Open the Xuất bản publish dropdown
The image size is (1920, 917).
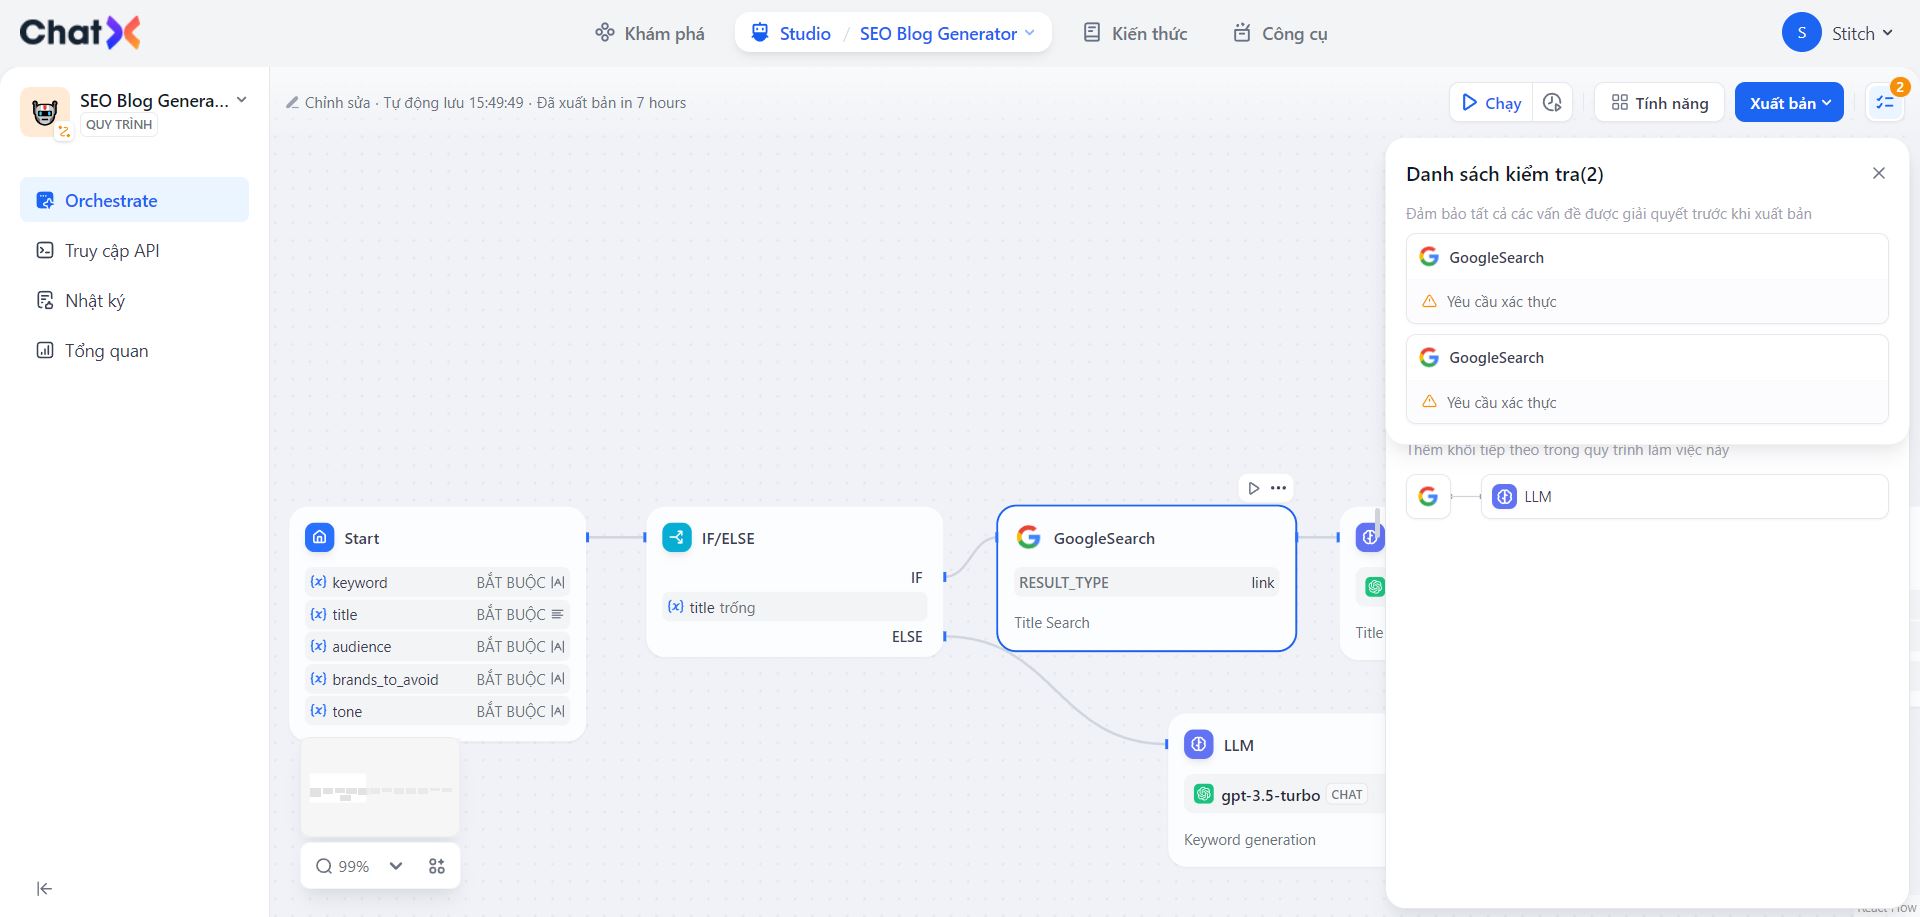(x=1789, y=103)
